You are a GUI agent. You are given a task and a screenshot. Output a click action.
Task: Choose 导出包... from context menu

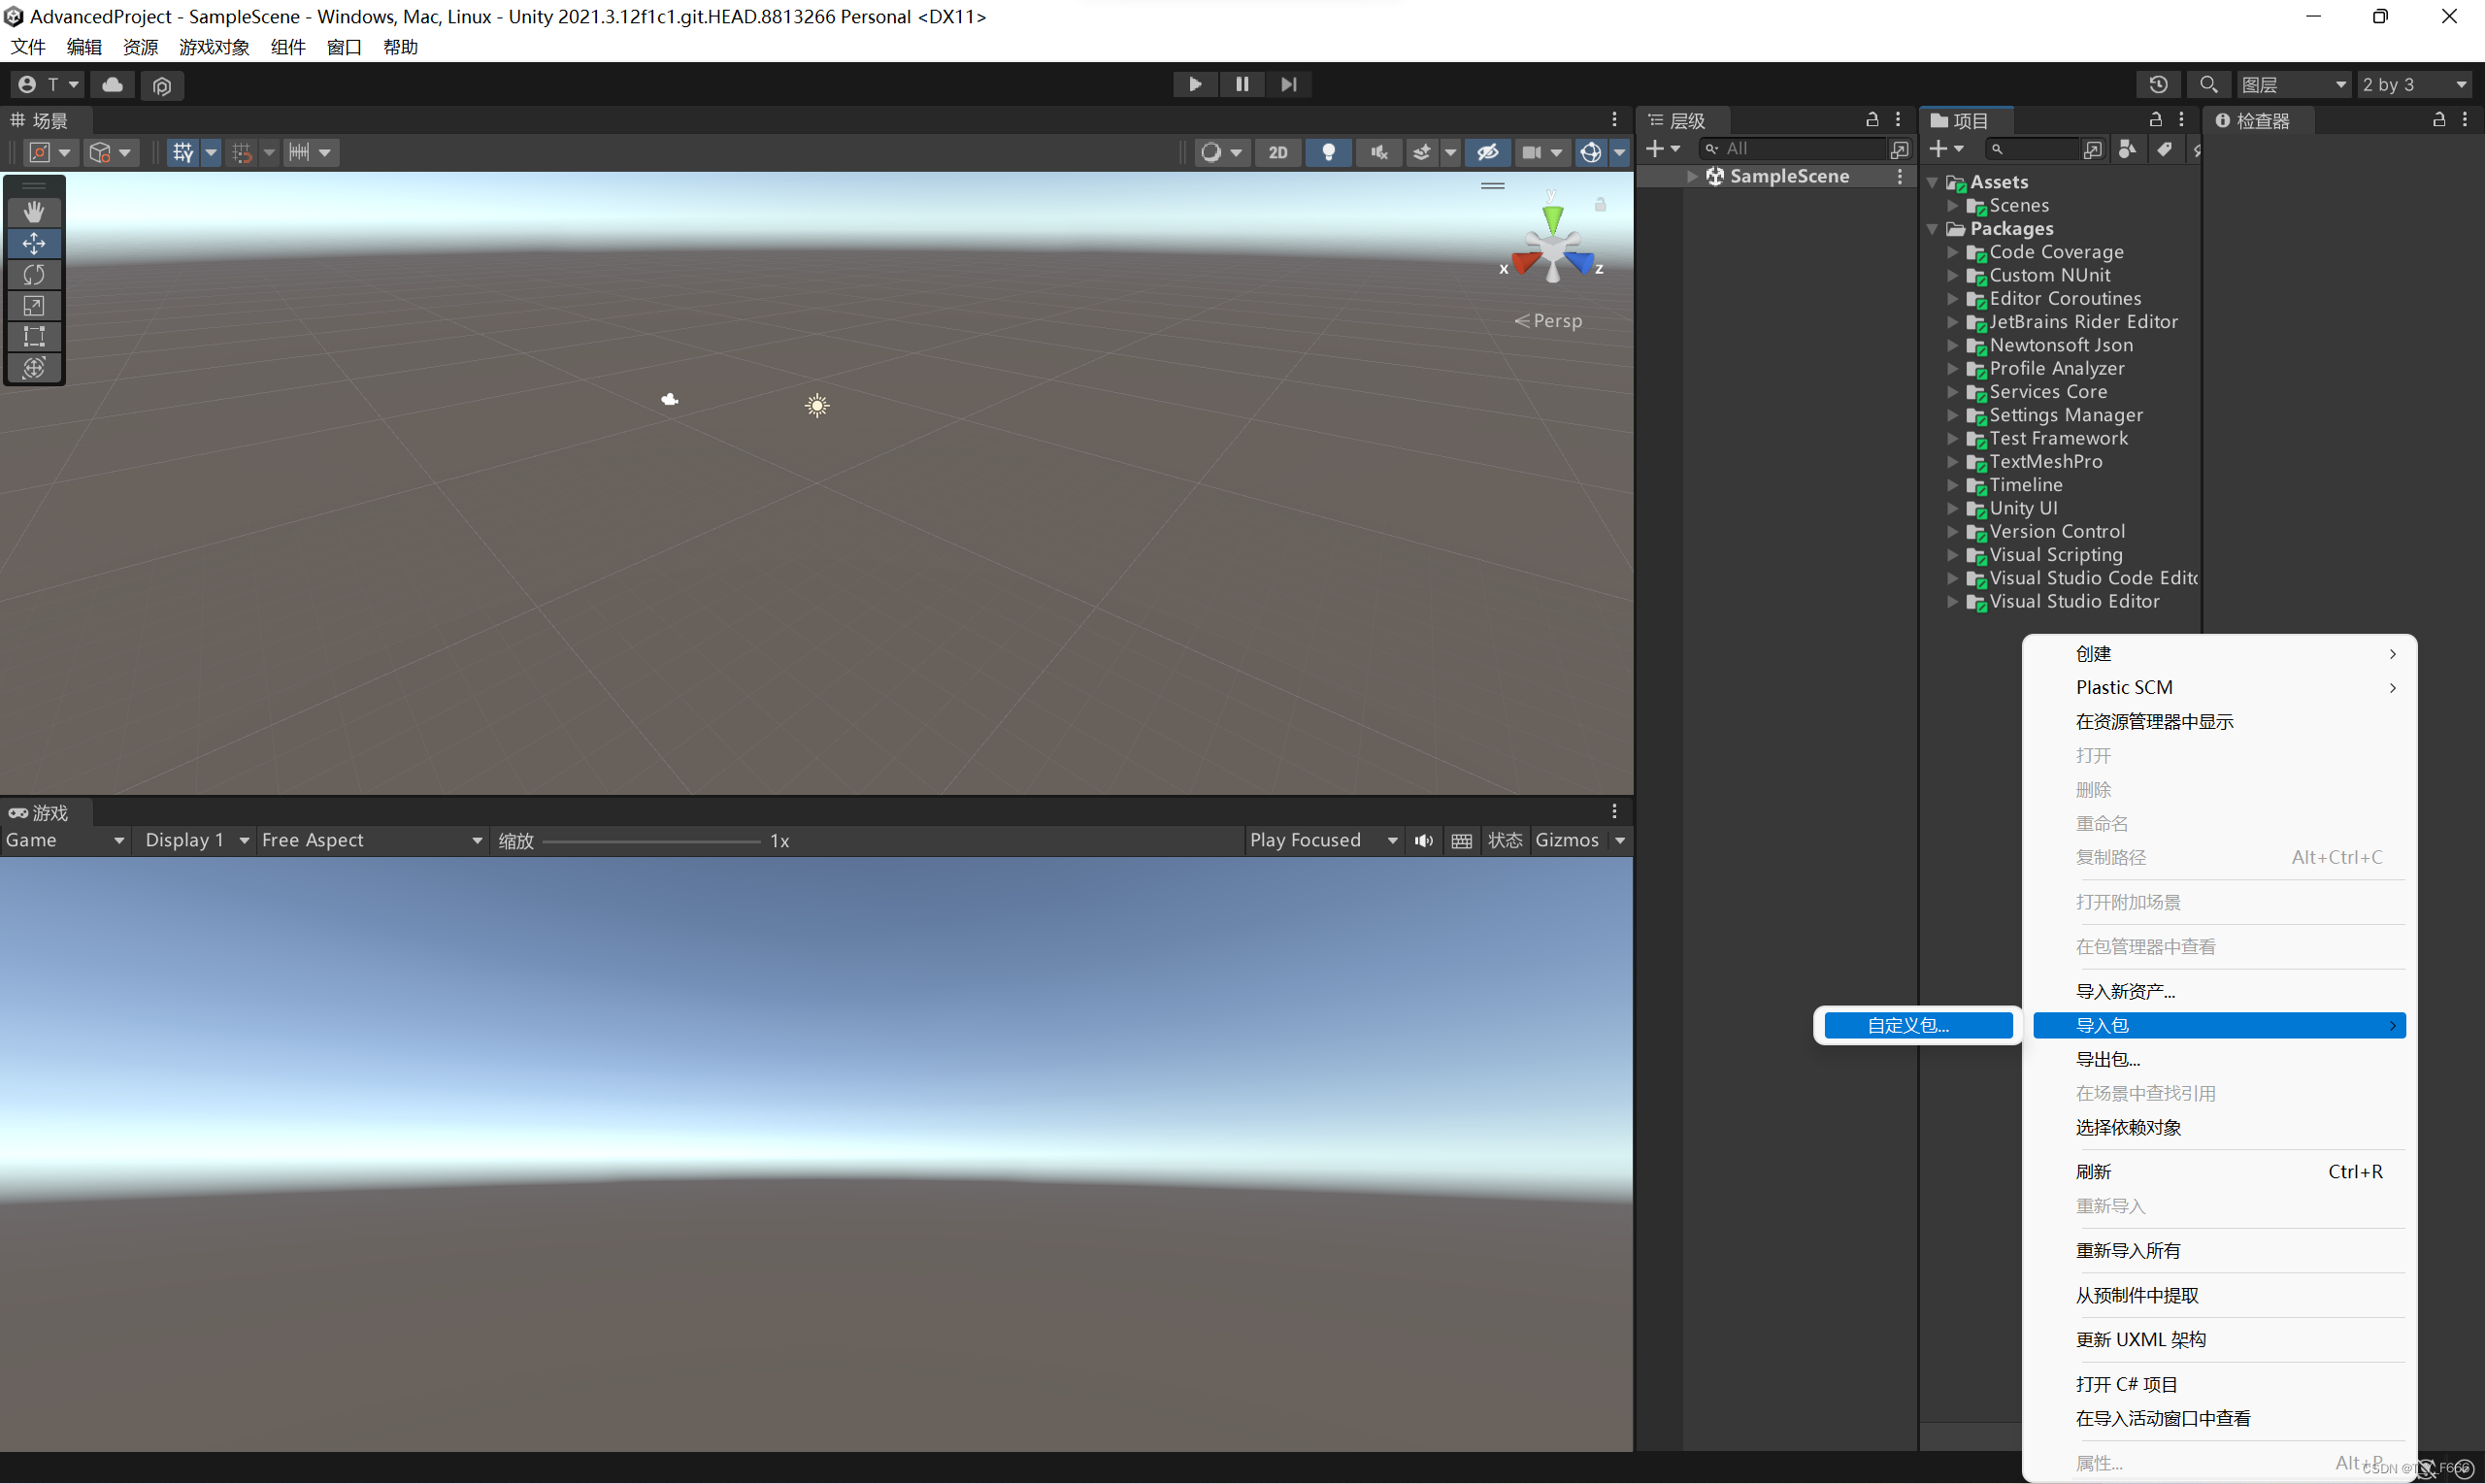point(2108,1059)
